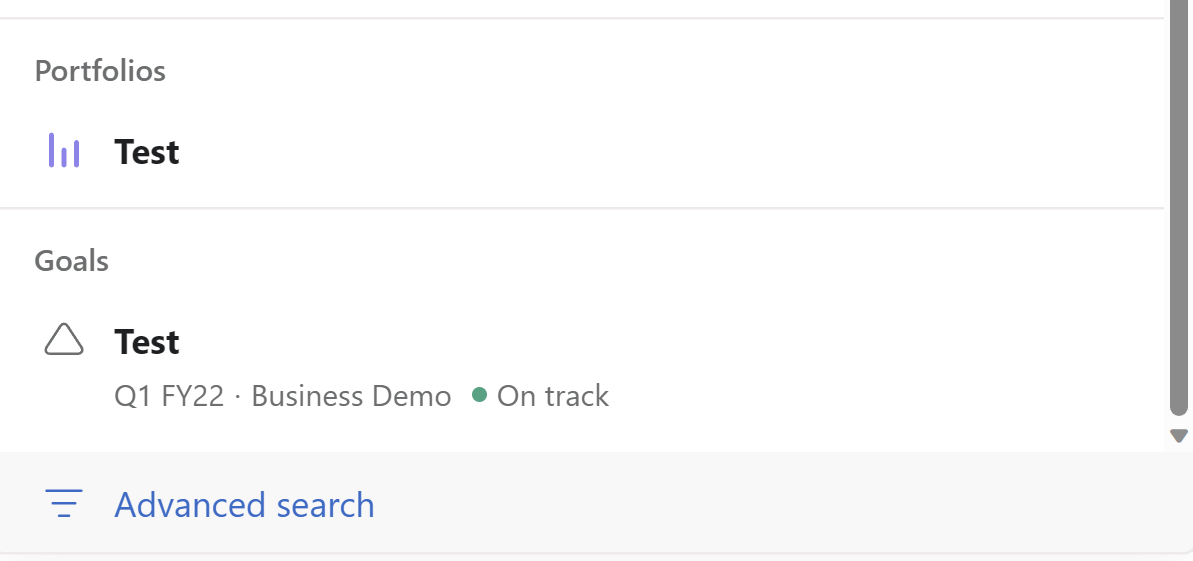The width and height of the screenshot is (1193, 561).
Task: Click the Q1 FY22 time period text
Action: coord(169,396)
